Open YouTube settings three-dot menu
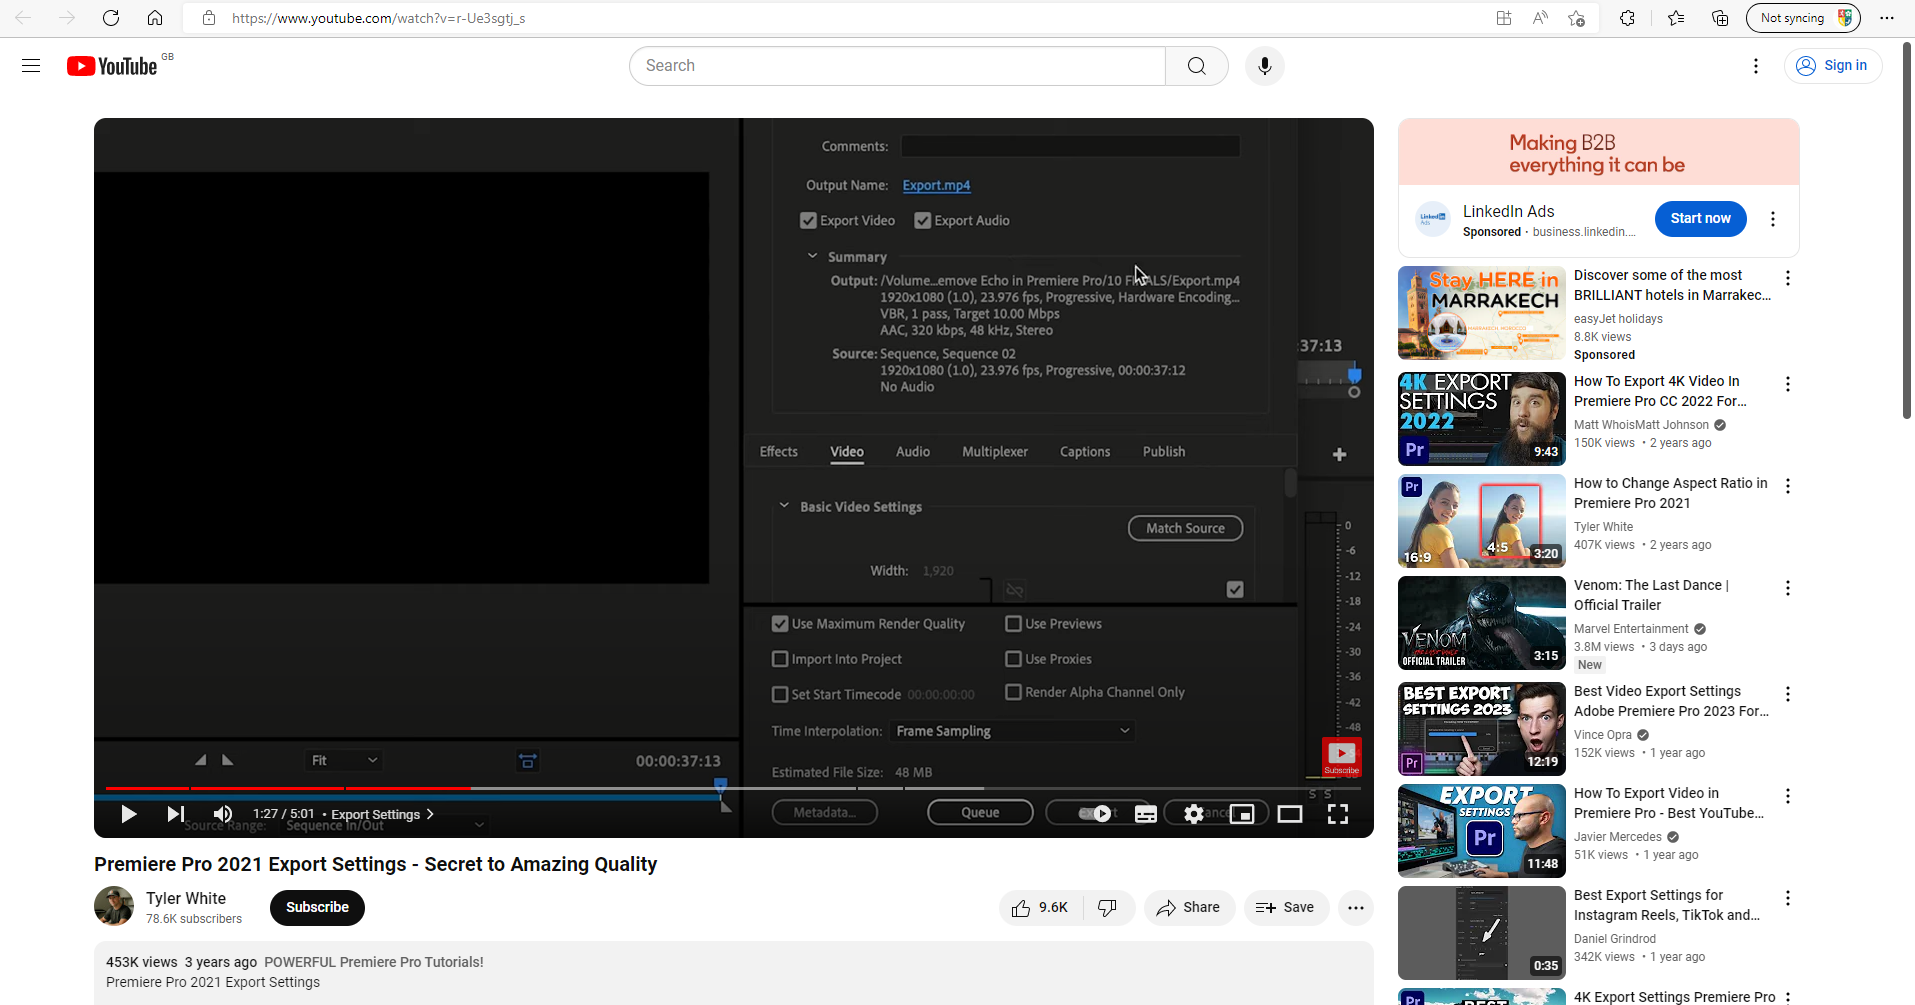This screenshot has width=1915, height=1005. coord(1756,66)
